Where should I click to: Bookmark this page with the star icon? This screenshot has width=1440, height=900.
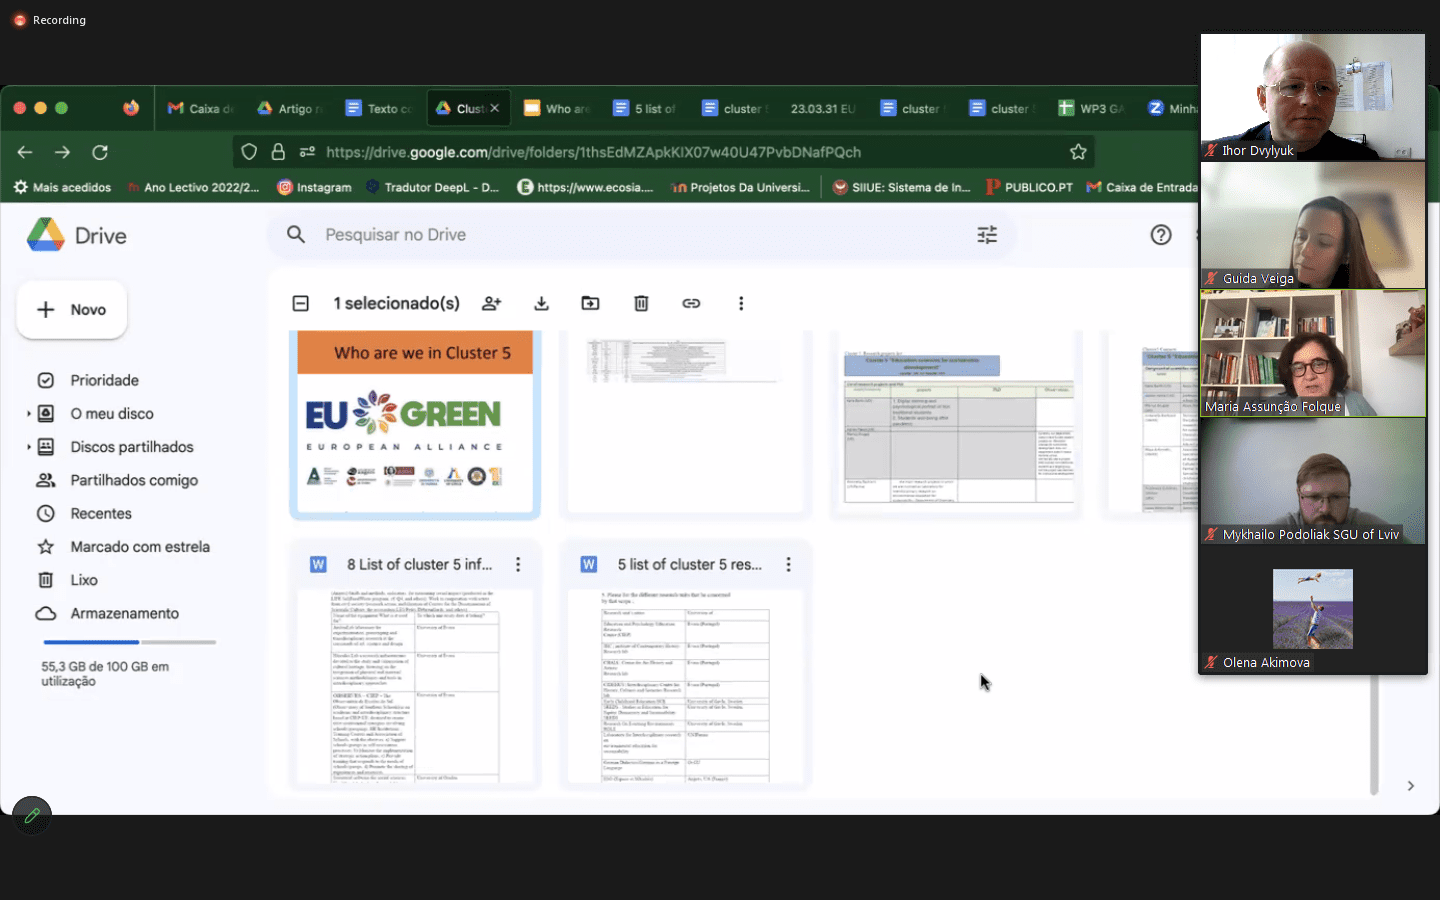[1078, 152]
